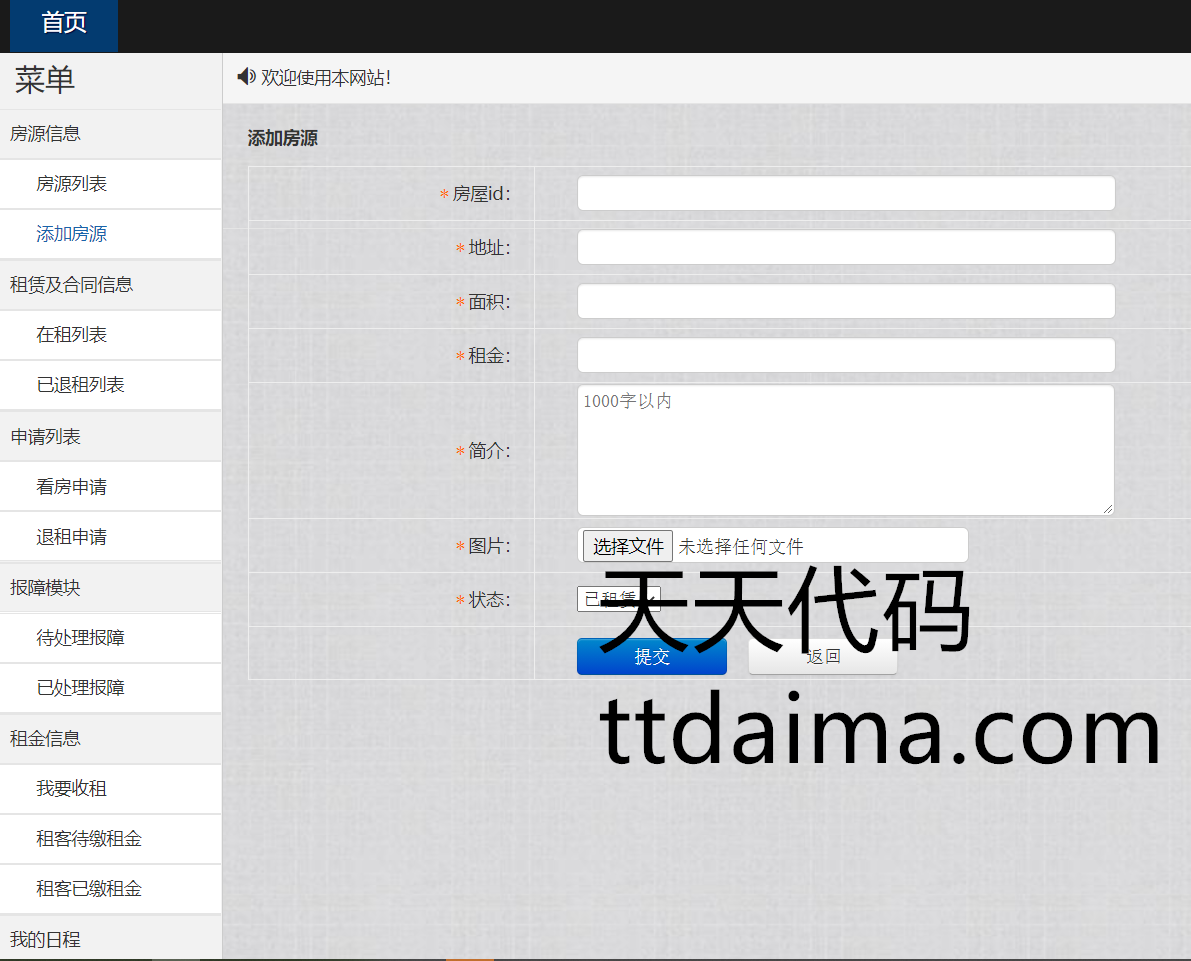Navigate to 我要收租
The height and width of the screenshot is (961, 1191).
72,789
